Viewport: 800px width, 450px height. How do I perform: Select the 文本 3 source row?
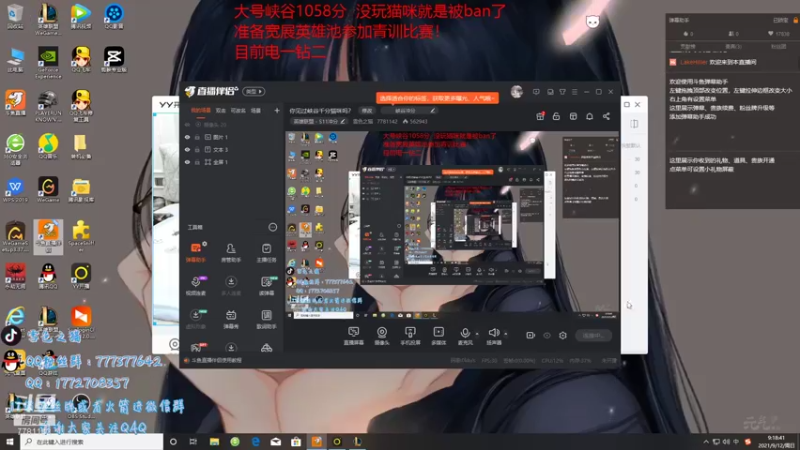[x=232, y=149]
